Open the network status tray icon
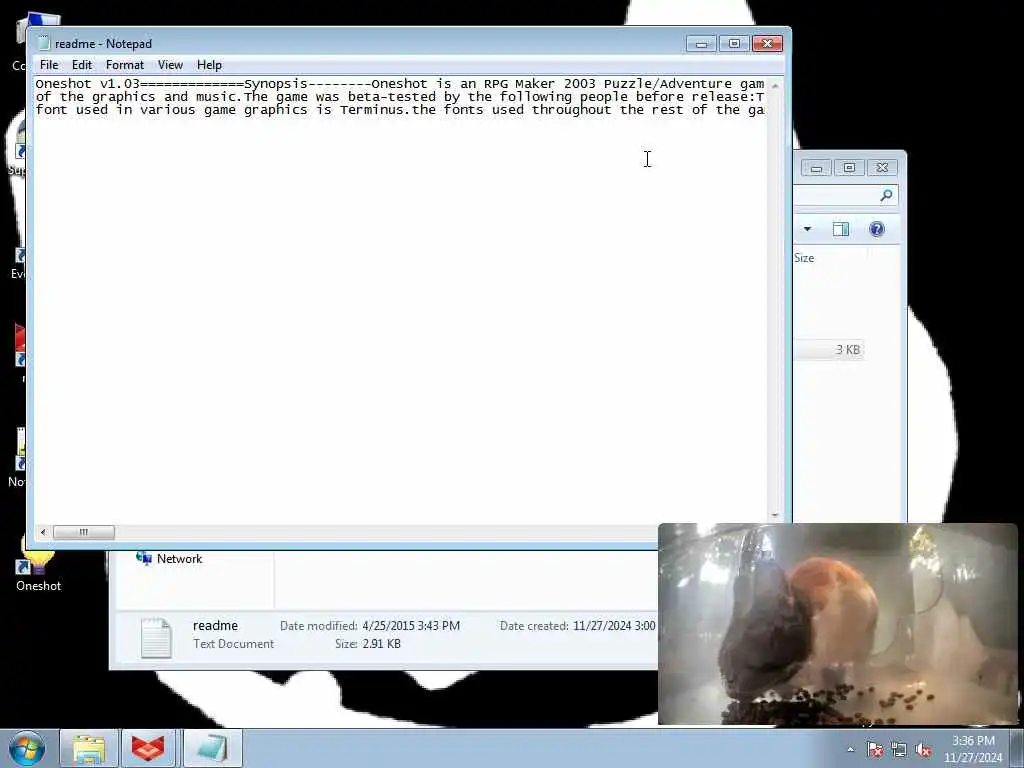The image size is (1024, 768). click(x=899, y=750)
